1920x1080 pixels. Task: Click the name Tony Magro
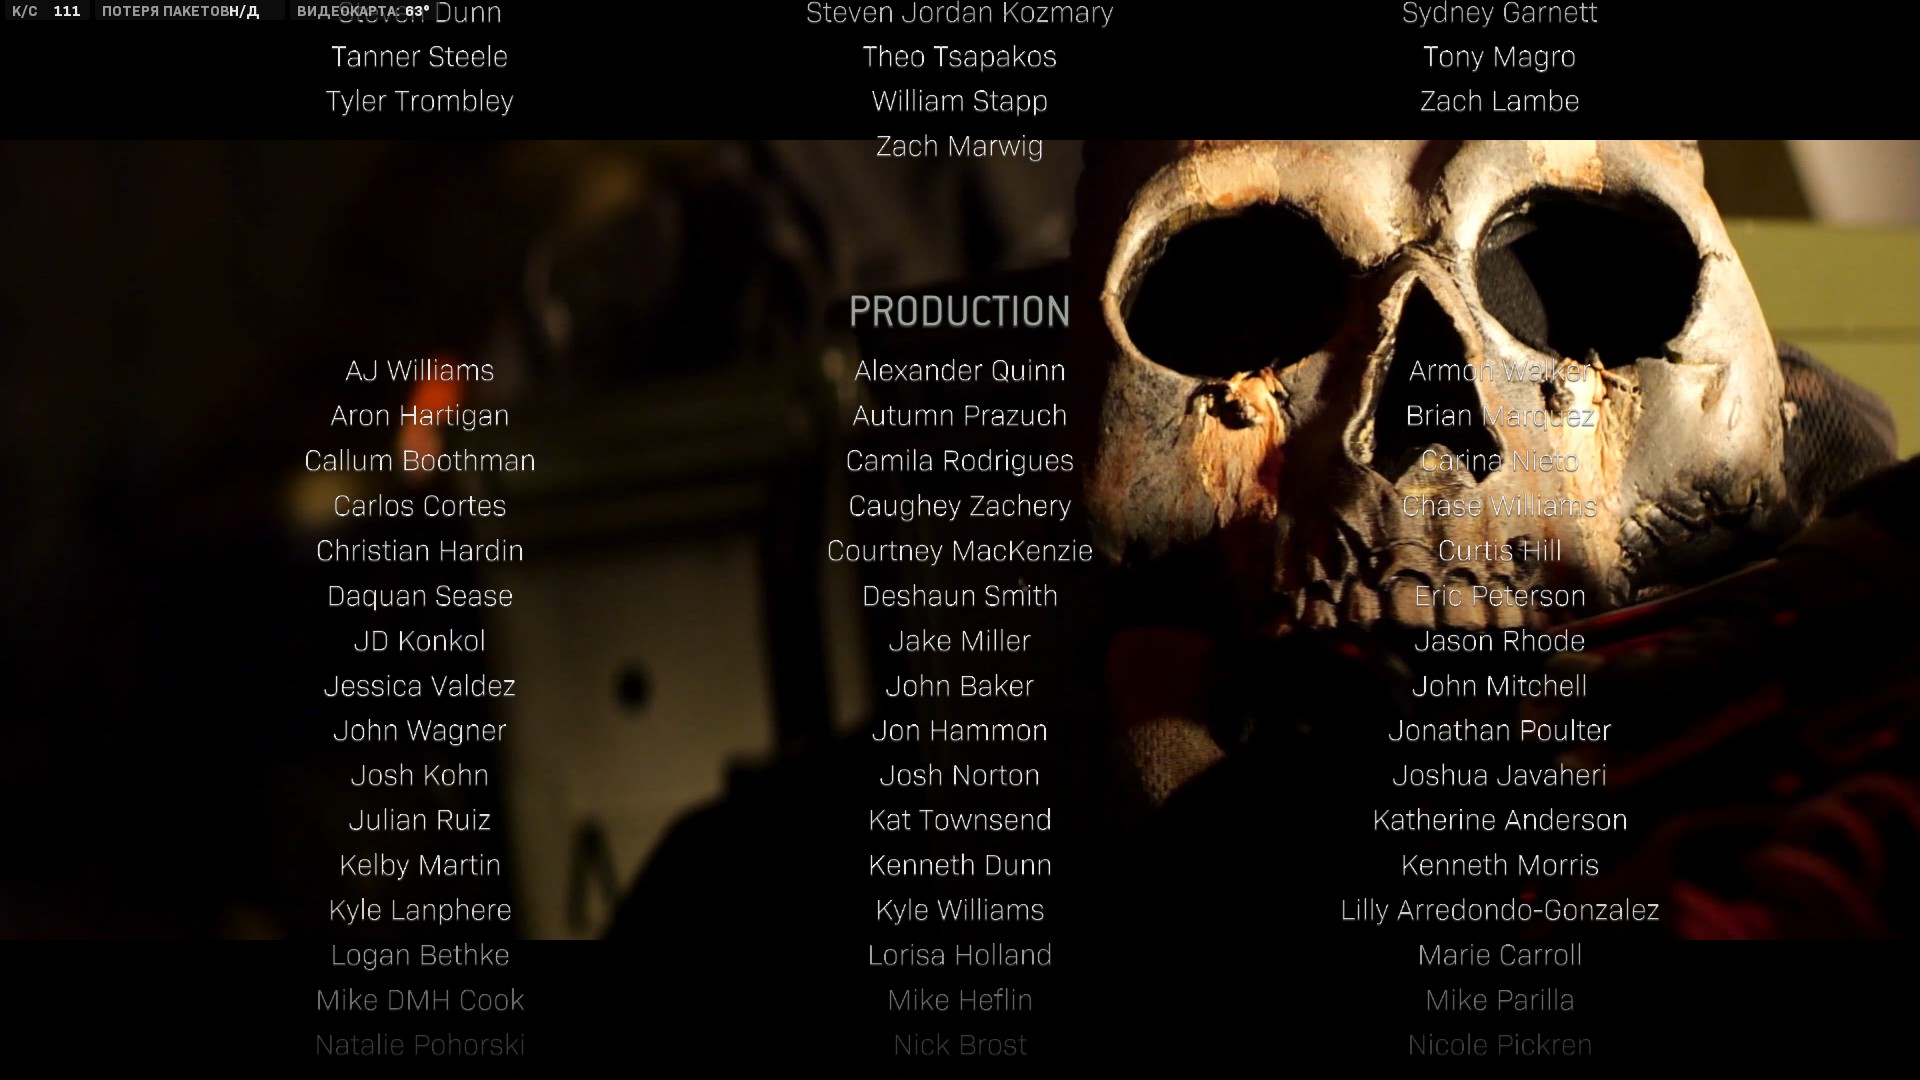(x=1499, y=57)
